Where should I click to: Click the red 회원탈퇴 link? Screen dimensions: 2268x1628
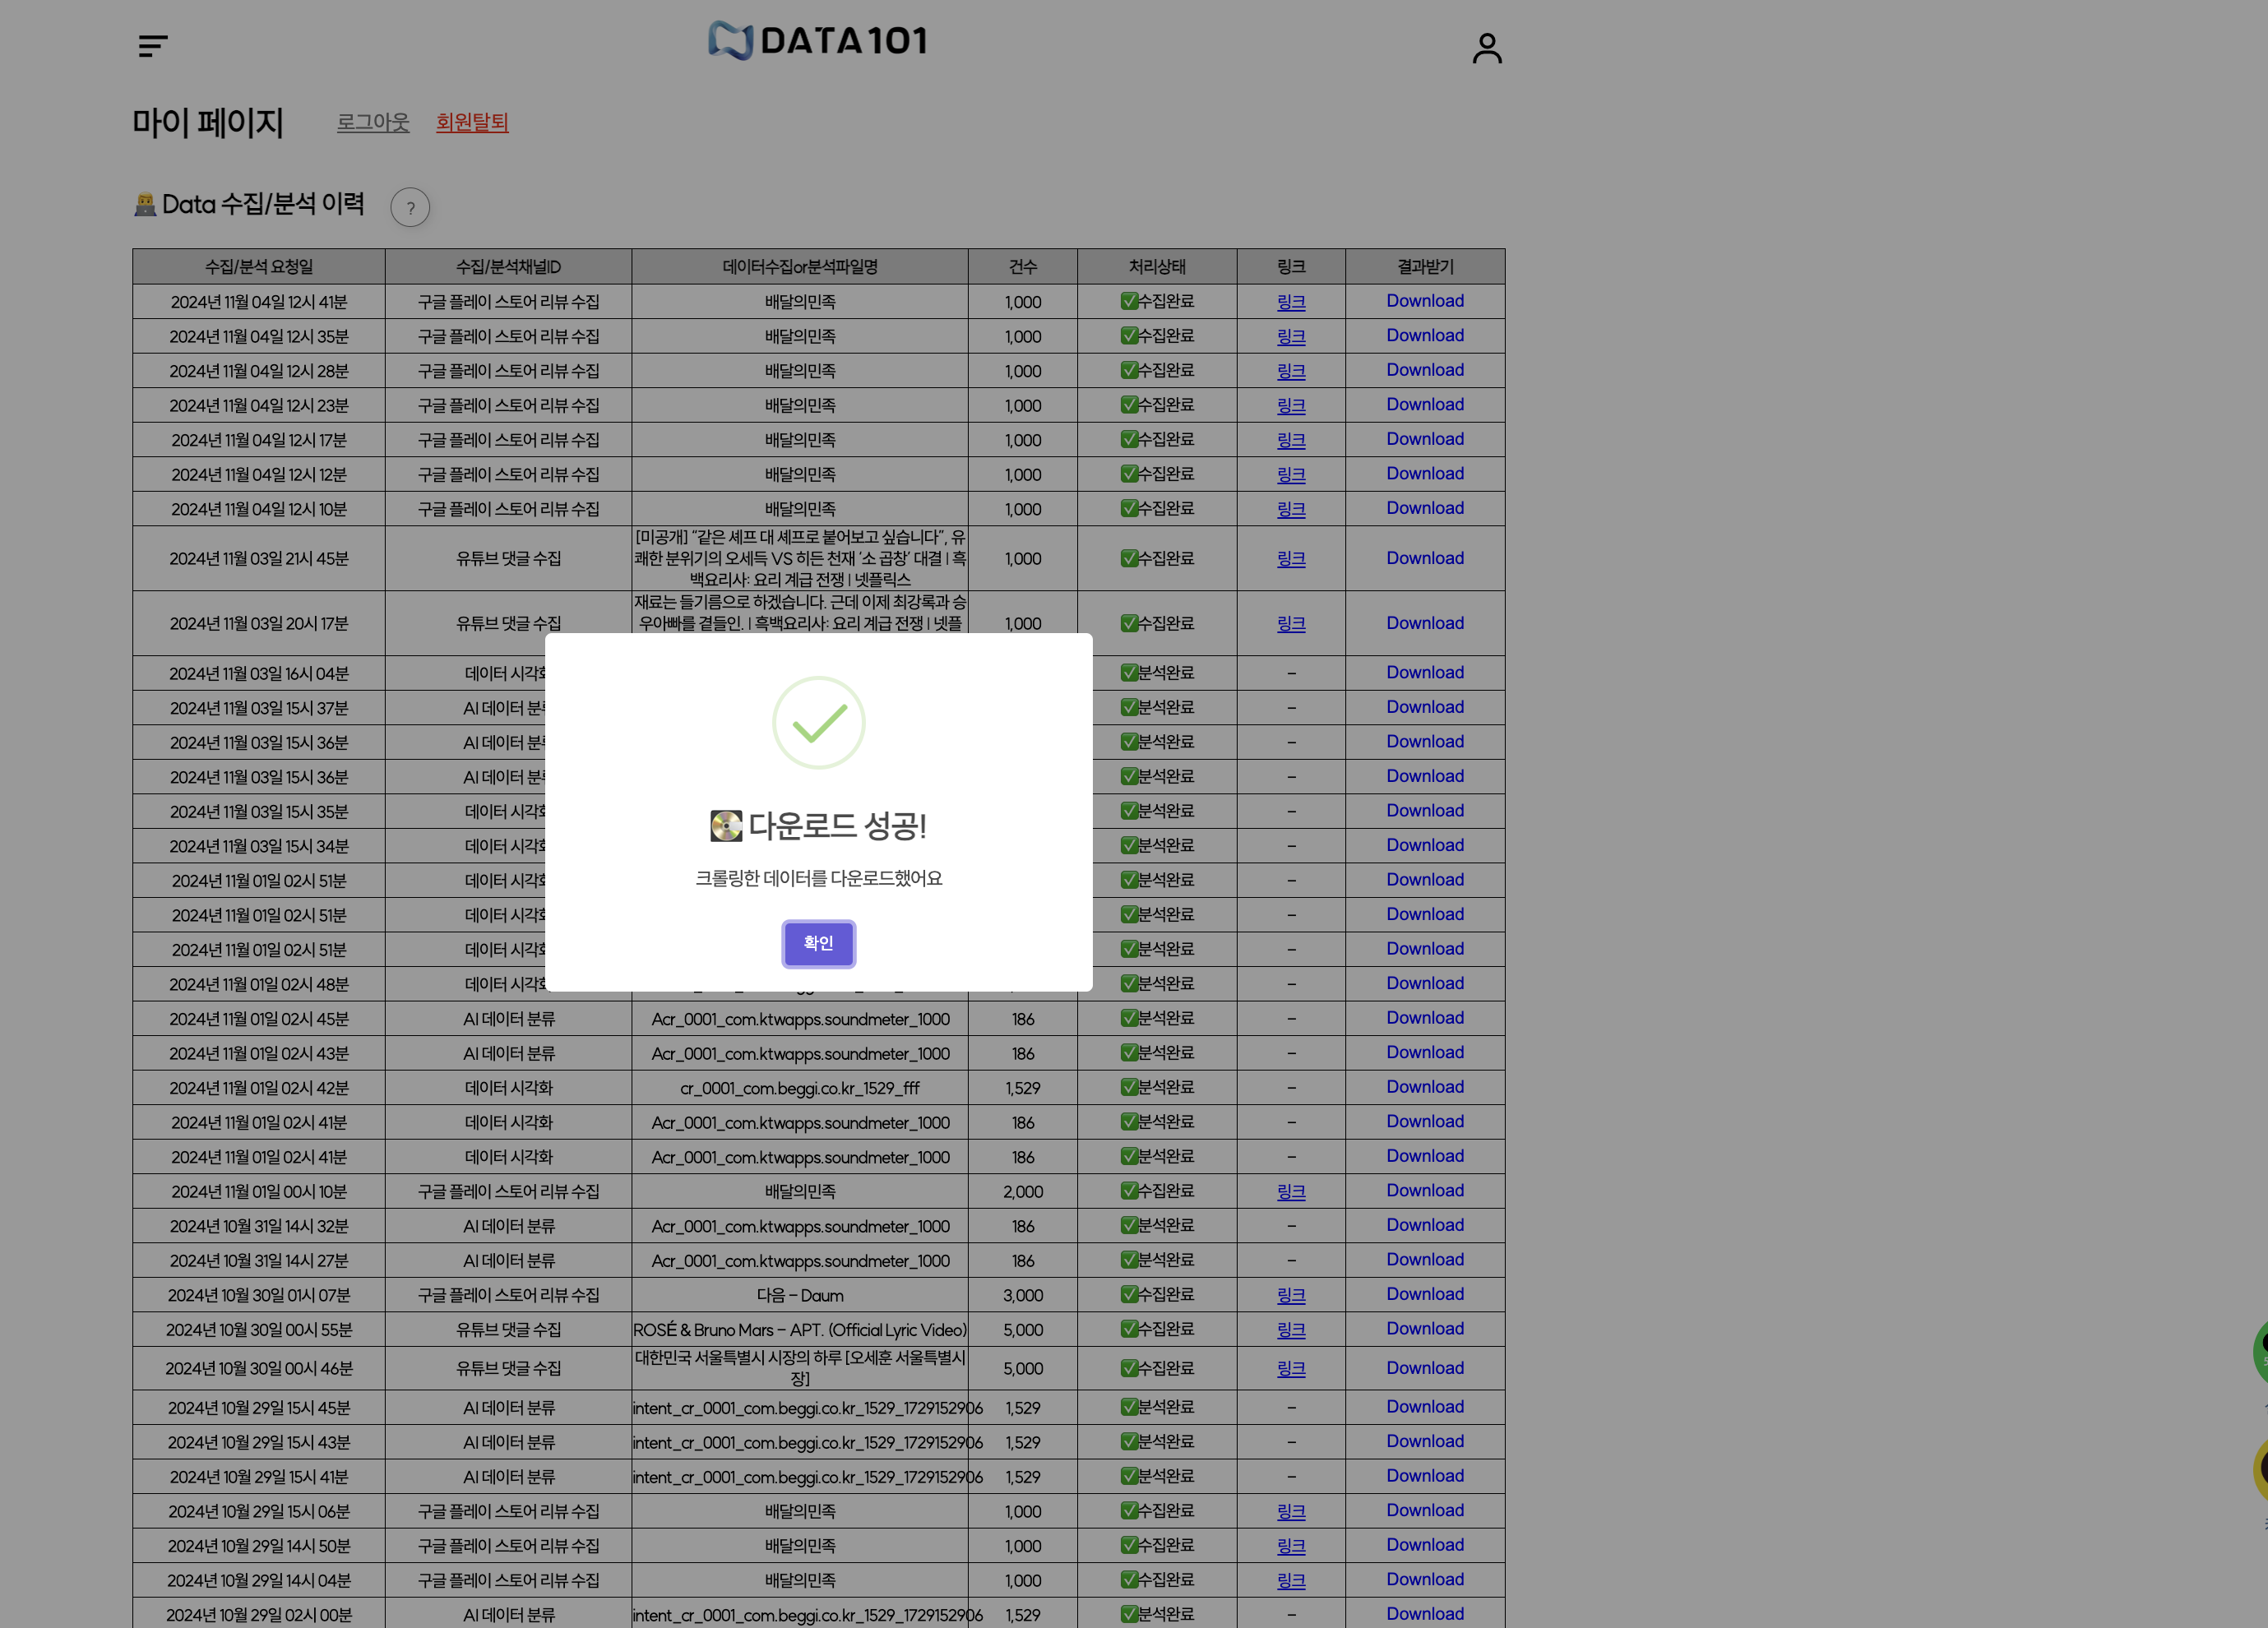[x=472, y=122]
